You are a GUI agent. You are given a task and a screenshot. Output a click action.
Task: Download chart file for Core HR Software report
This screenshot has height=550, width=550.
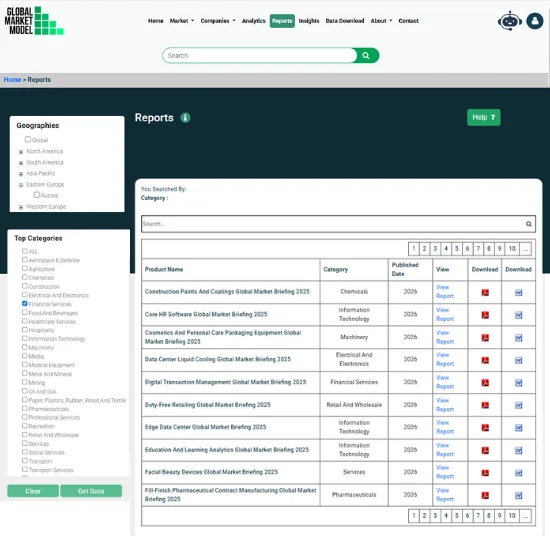pyautogui.click(x=518, y=315)
